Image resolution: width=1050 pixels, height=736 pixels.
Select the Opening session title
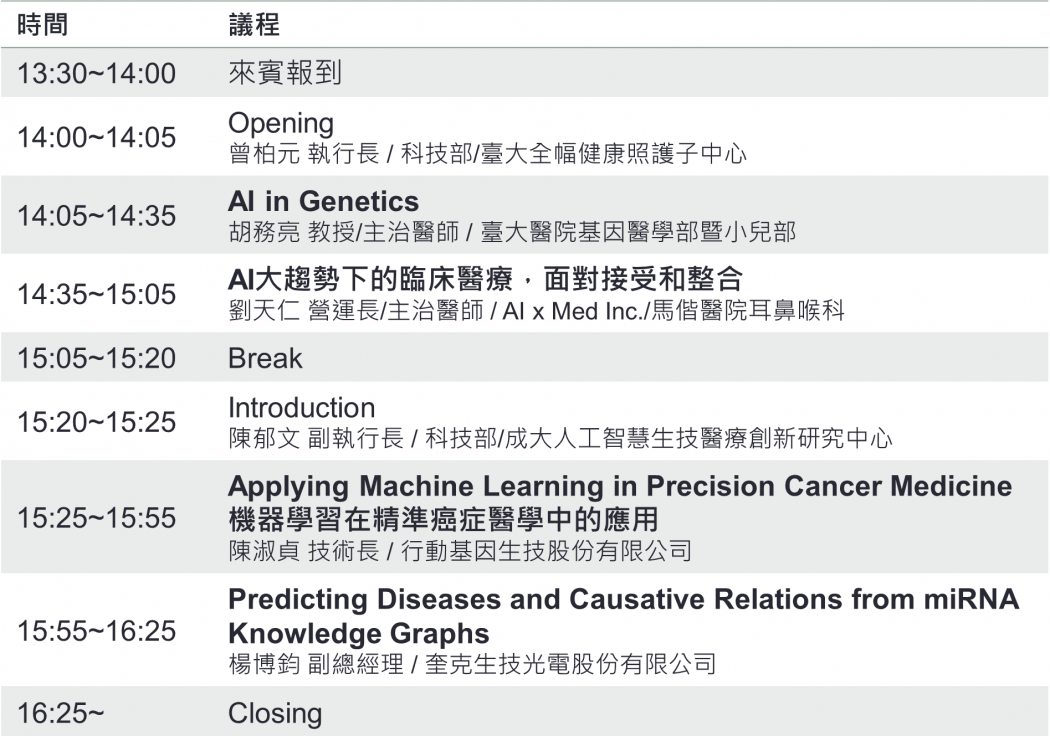tap(281, 124)
